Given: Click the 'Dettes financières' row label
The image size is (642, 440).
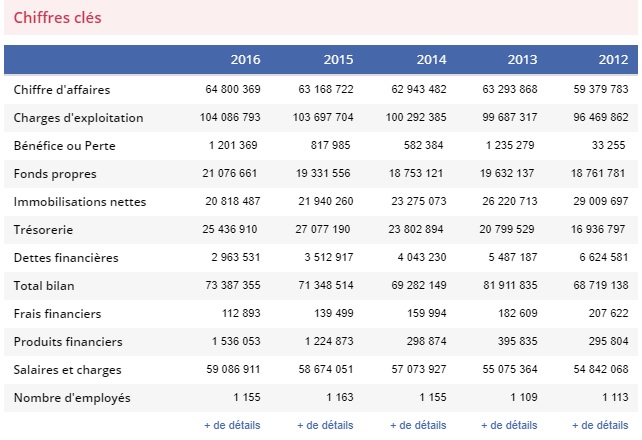Looking at the screenshot, I should click(66, 258).
